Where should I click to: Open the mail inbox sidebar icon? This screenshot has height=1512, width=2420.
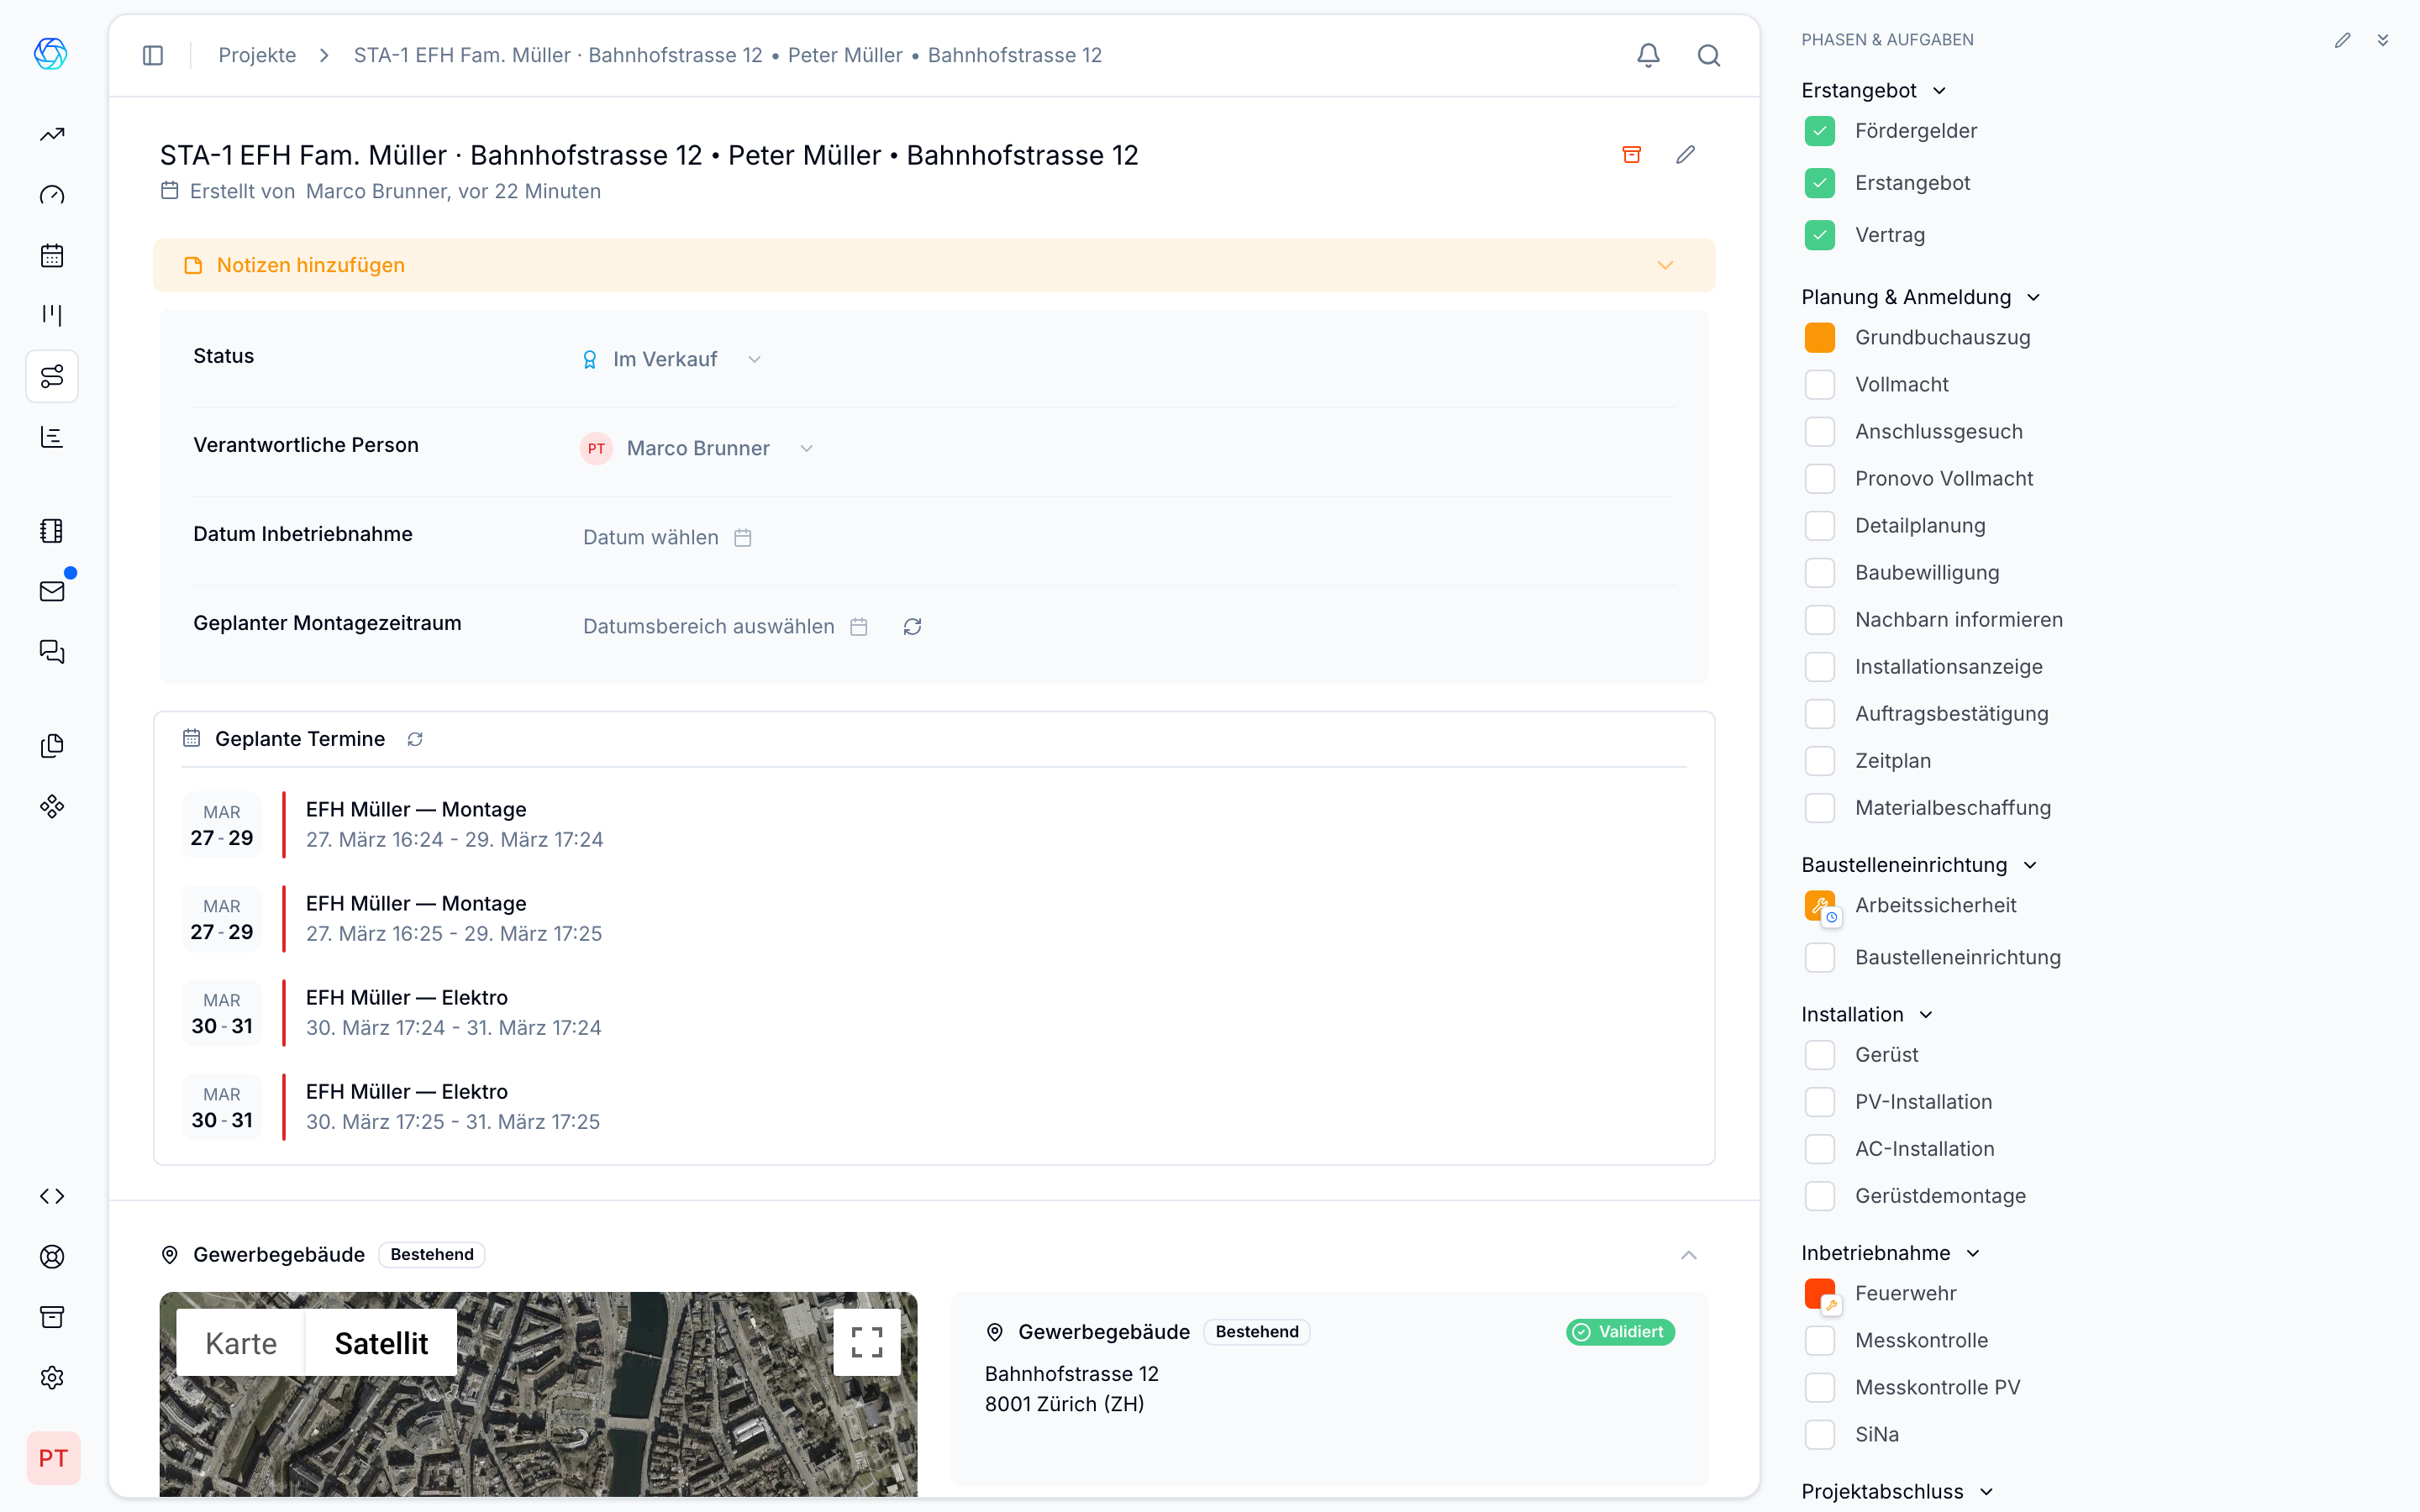pos(52,591)
